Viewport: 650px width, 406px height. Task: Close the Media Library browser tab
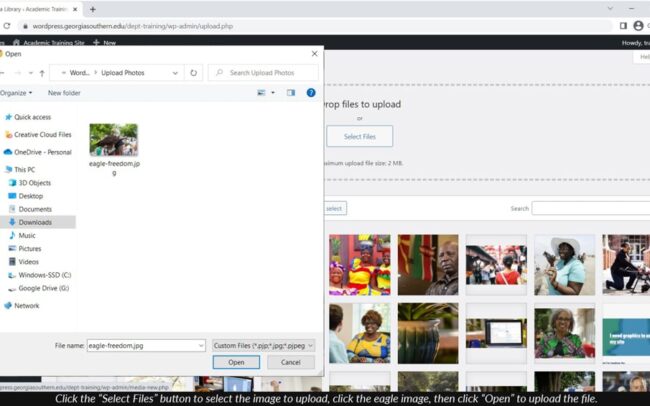(75, 9)
